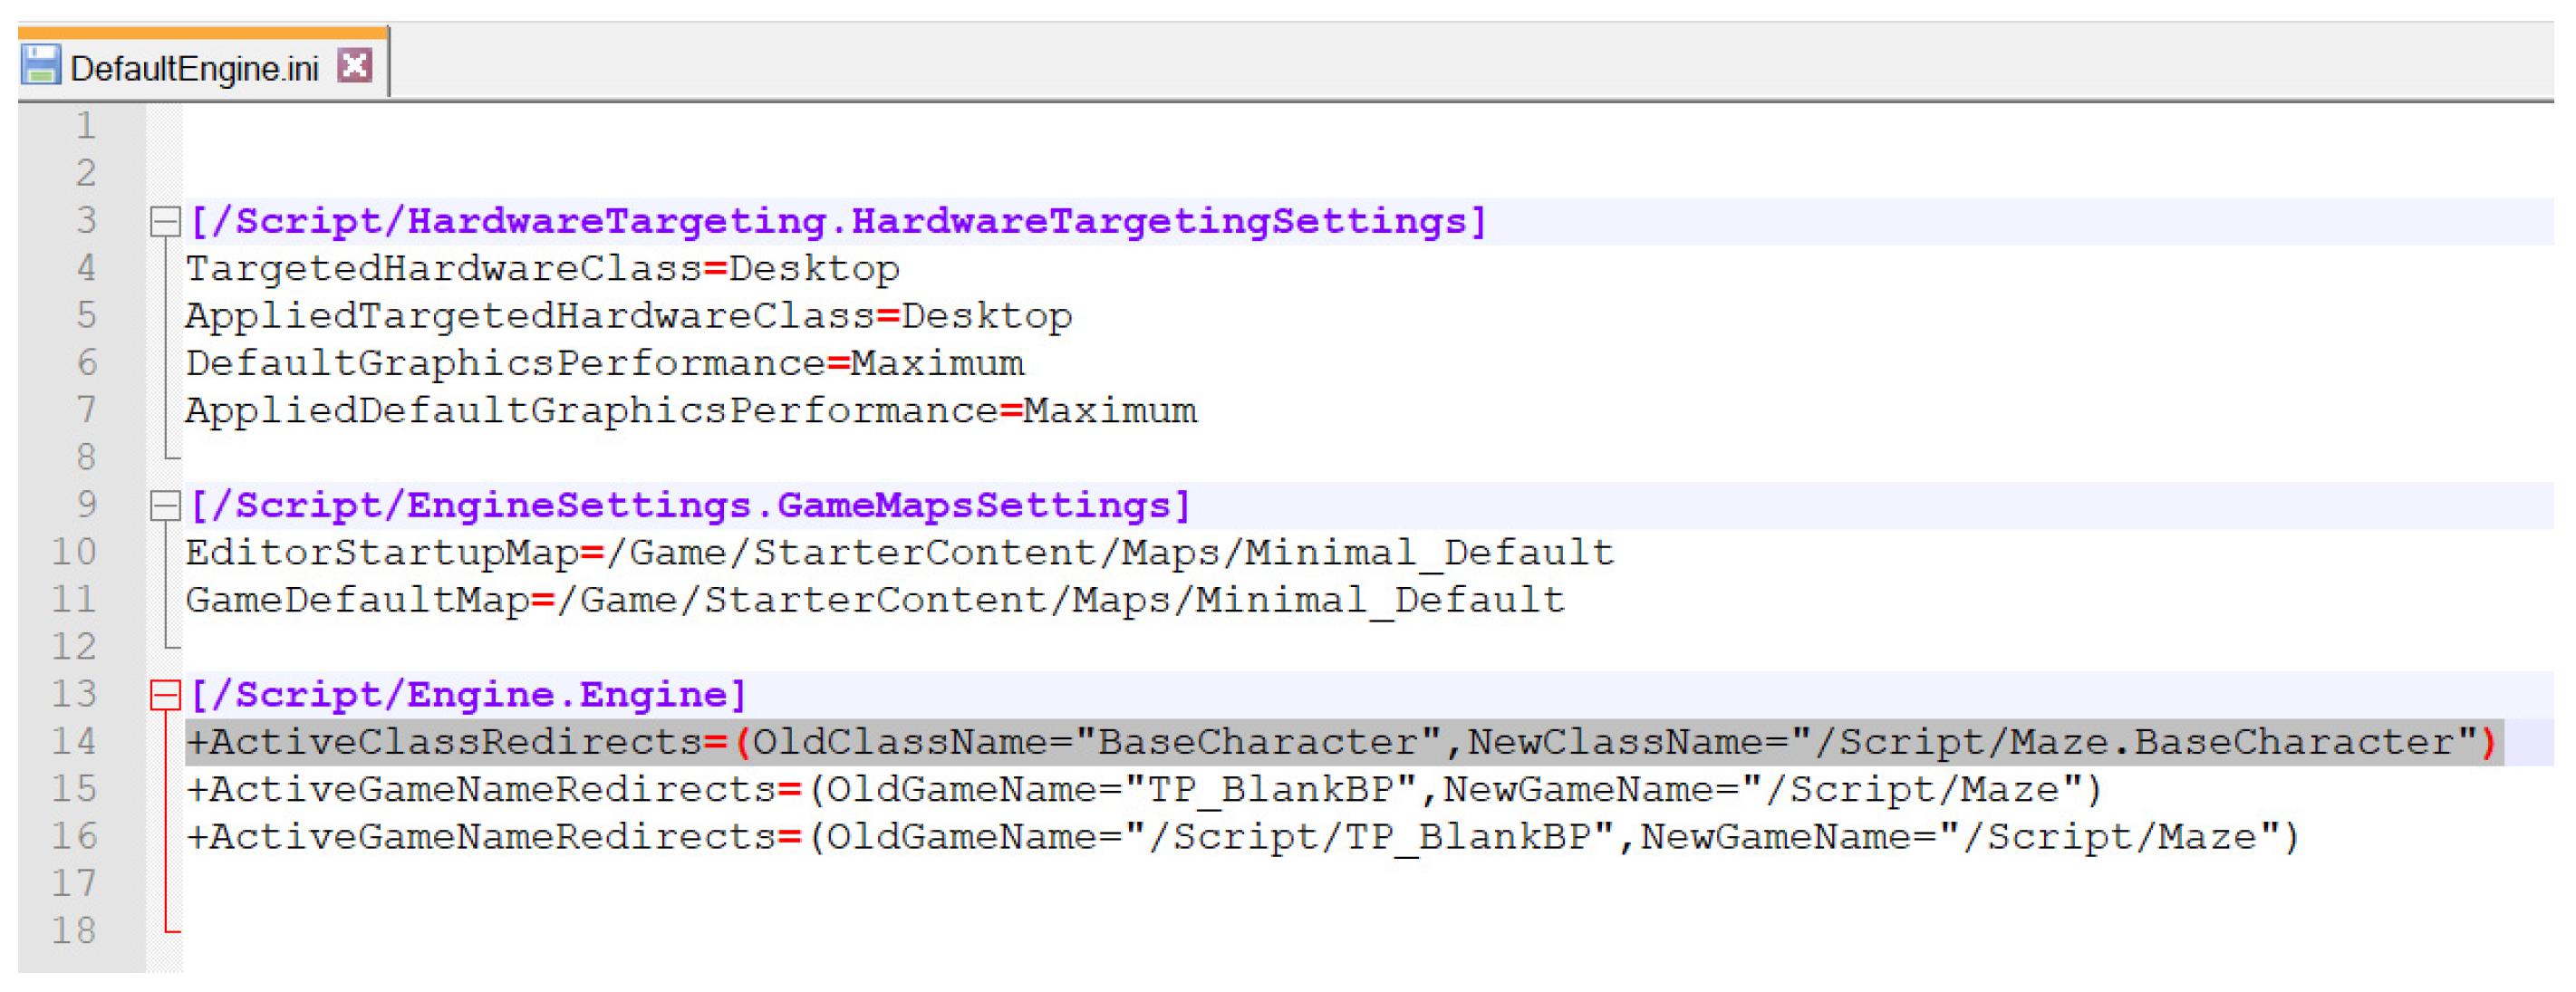
Task: Click the /Script/TP_BlankBP redirect line
Action: (x=1242, y=836)
